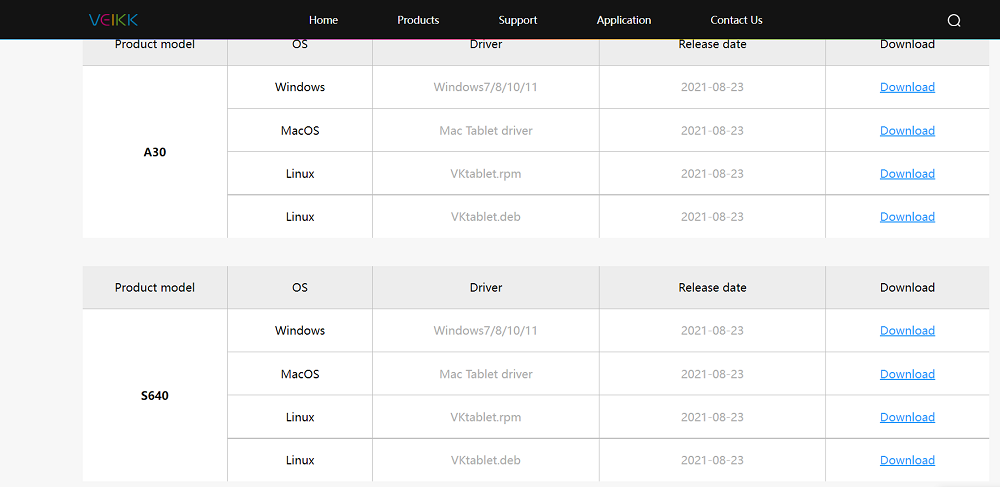Click the VEIKK logo

[113, 20]
